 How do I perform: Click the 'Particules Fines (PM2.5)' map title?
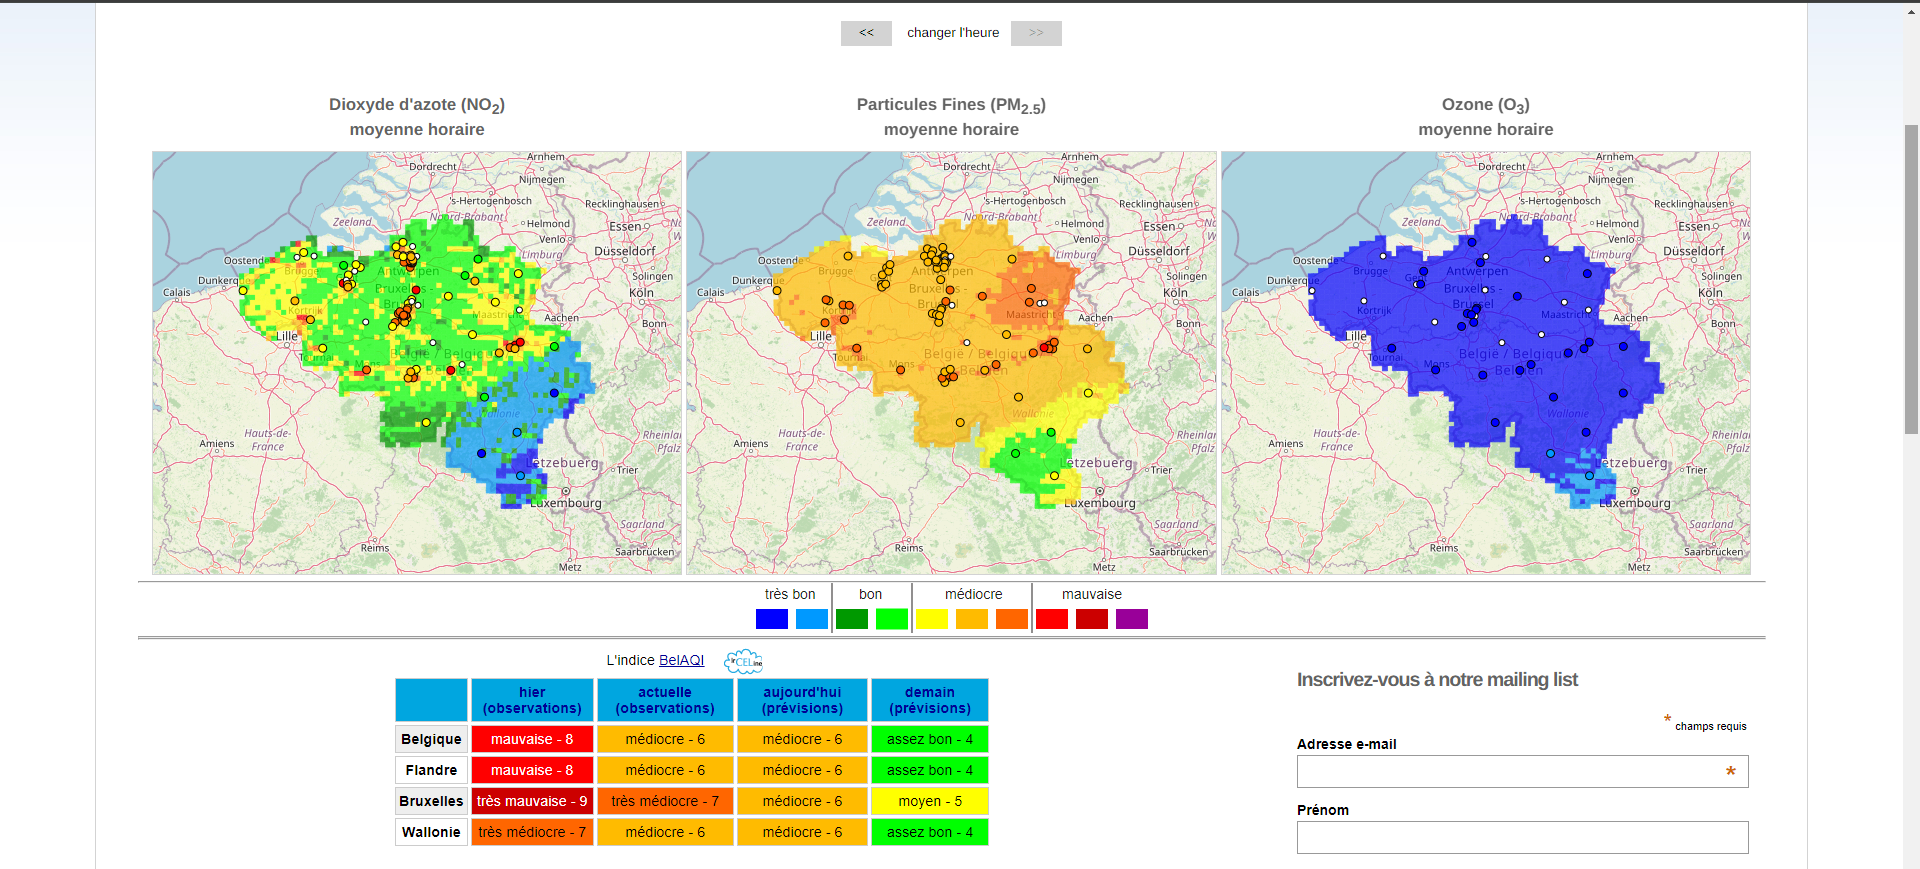(951, 105)
